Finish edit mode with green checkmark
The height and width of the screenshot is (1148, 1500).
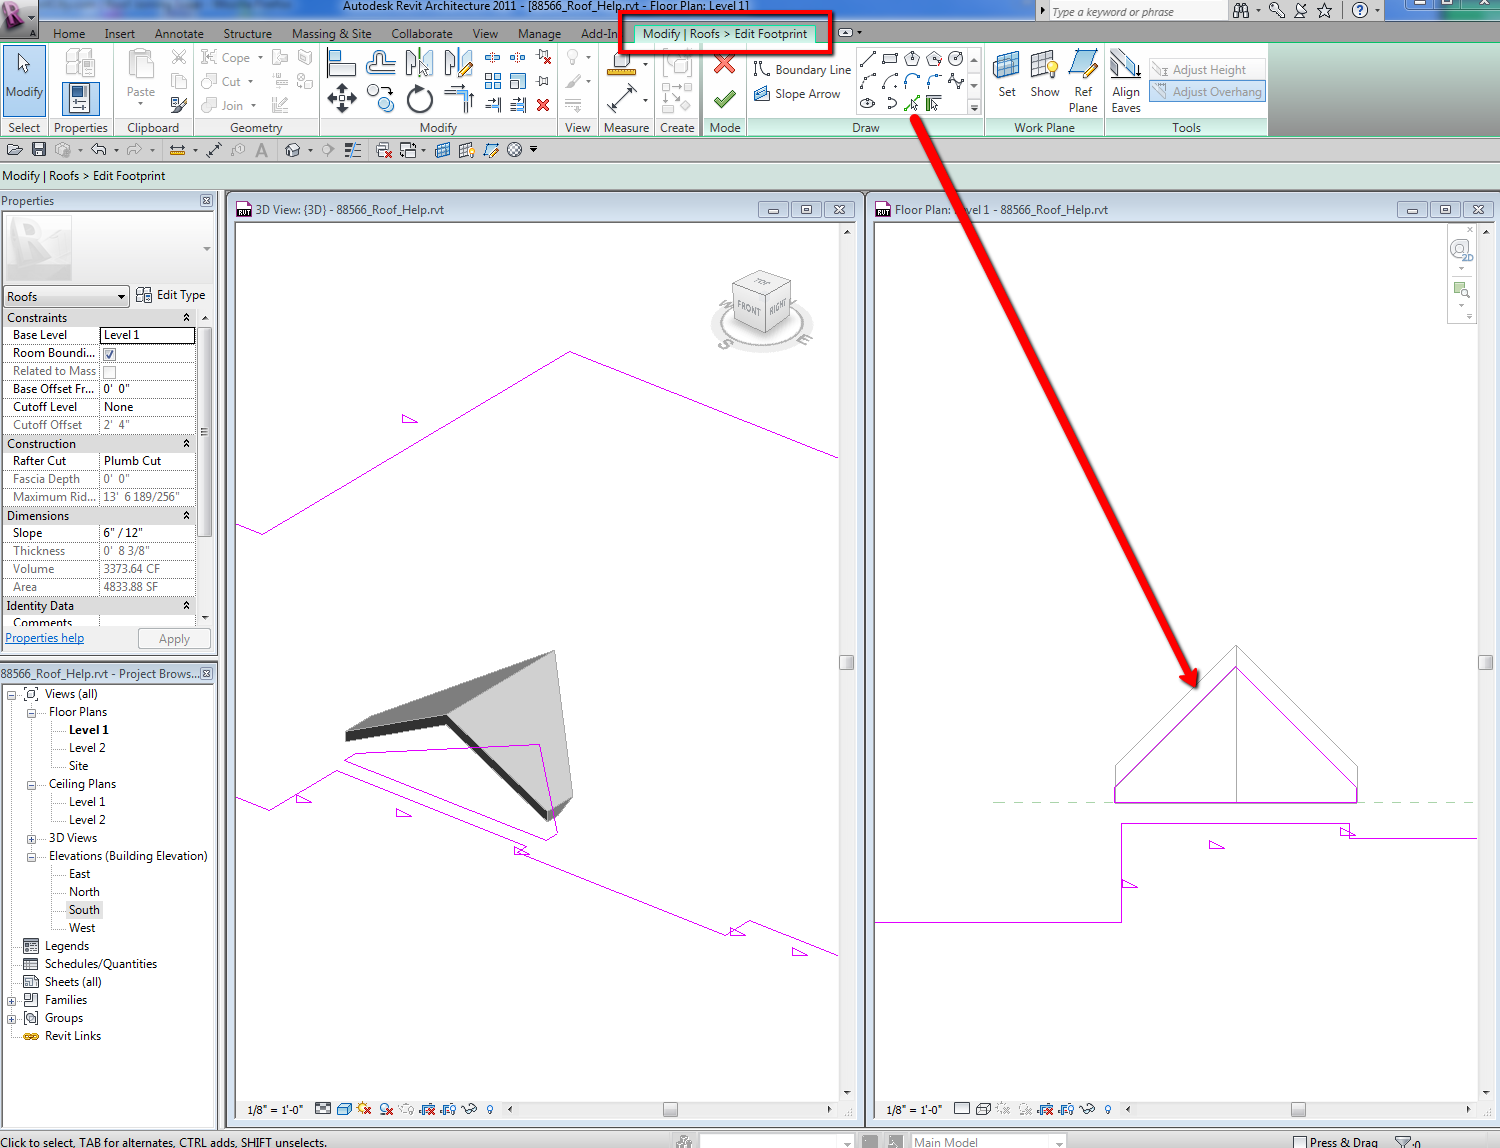click(725, 98)
